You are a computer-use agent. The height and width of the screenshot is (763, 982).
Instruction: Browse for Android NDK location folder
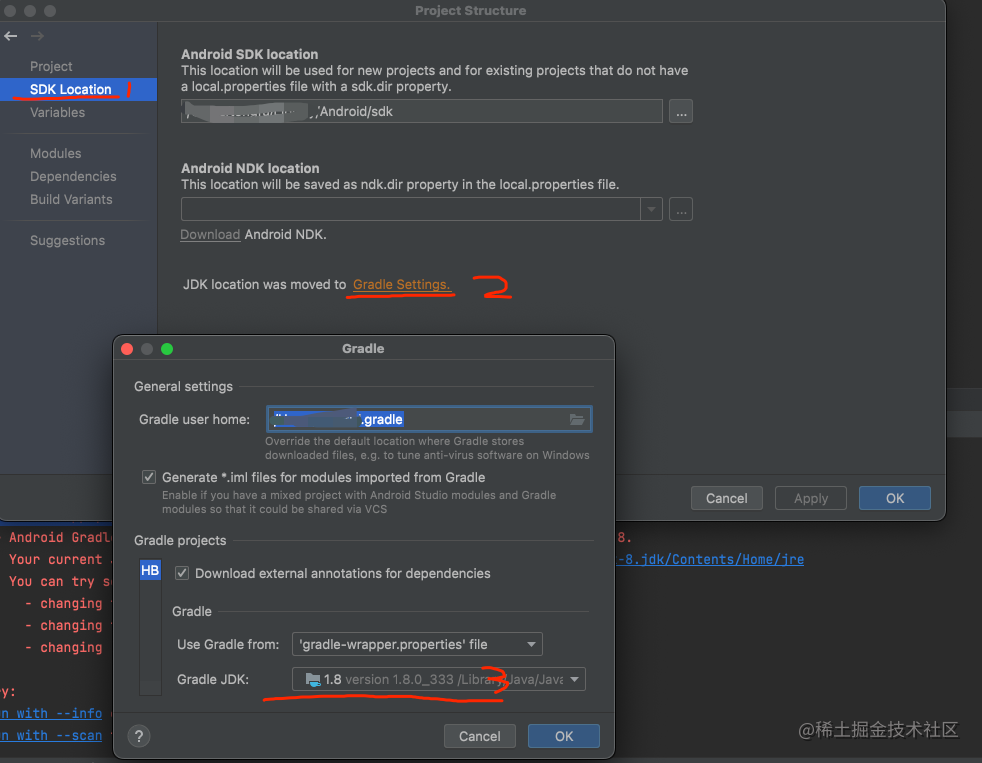(x=681, y=209)
